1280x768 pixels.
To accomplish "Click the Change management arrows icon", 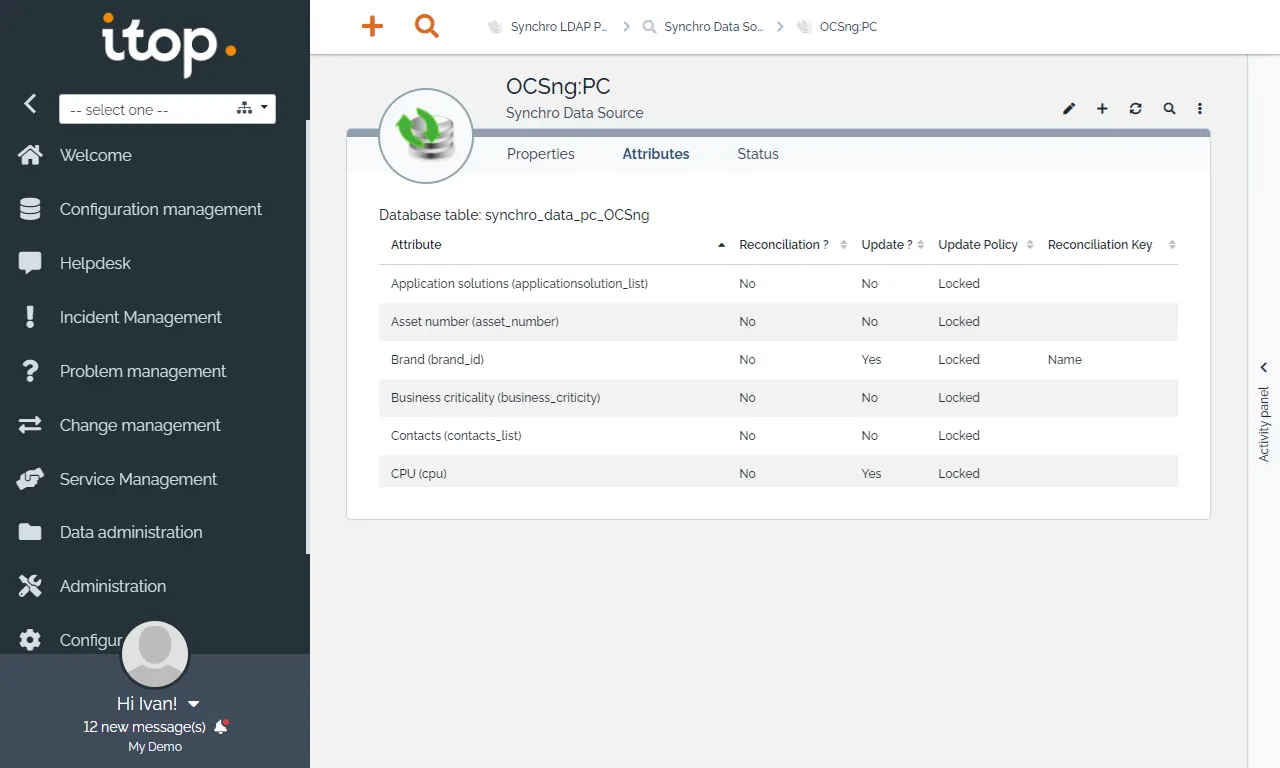I will 30,425.
